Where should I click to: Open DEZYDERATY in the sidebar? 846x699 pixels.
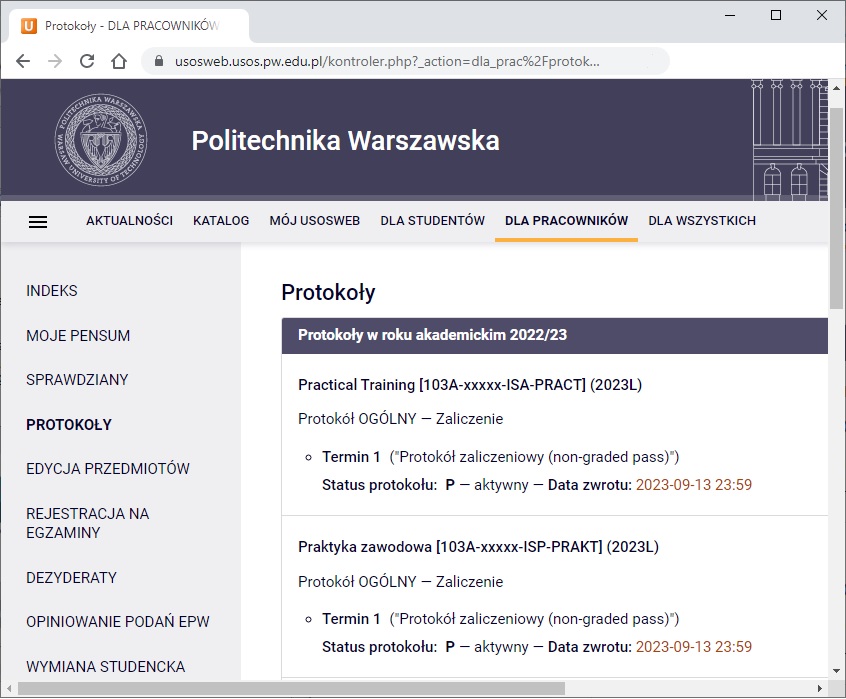(71, 578)
